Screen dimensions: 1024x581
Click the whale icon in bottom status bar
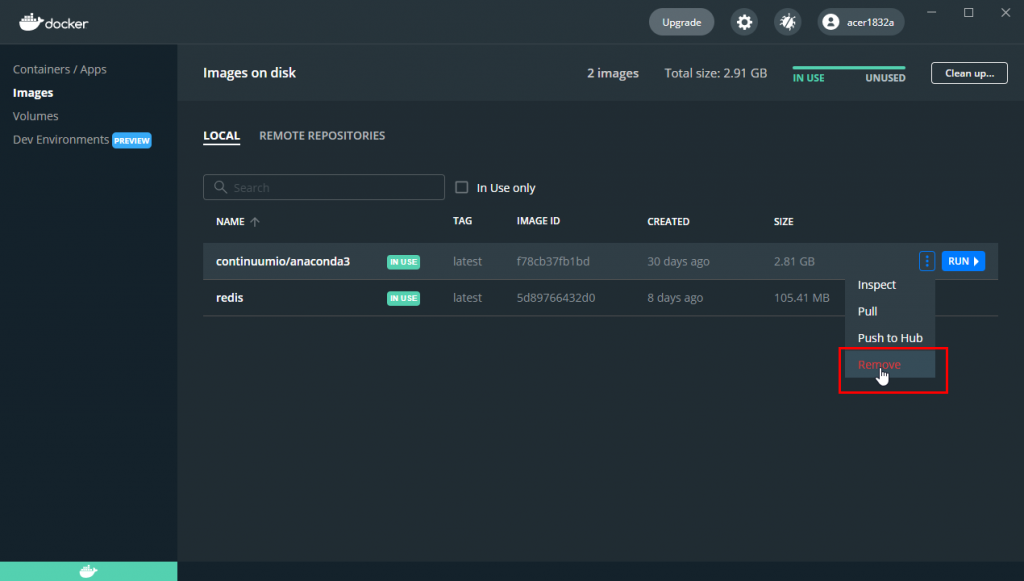[88, 572]
